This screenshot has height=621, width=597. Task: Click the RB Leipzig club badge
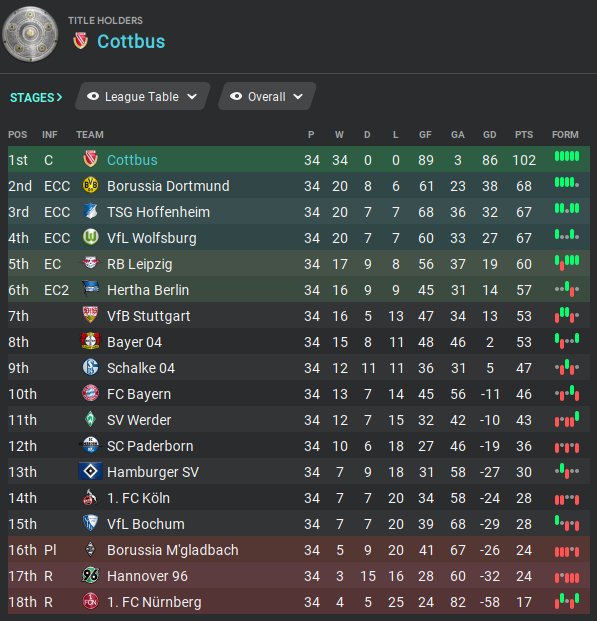click(x=90, y=263)
